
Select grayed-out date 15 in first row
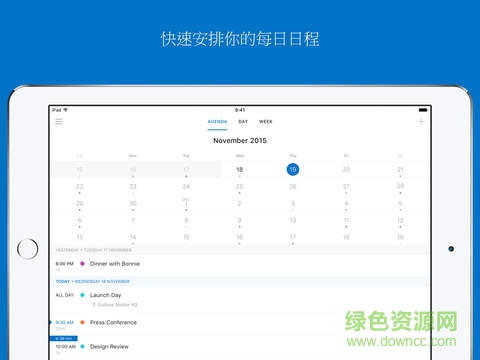pyautogui.click(x=79, y=170)
